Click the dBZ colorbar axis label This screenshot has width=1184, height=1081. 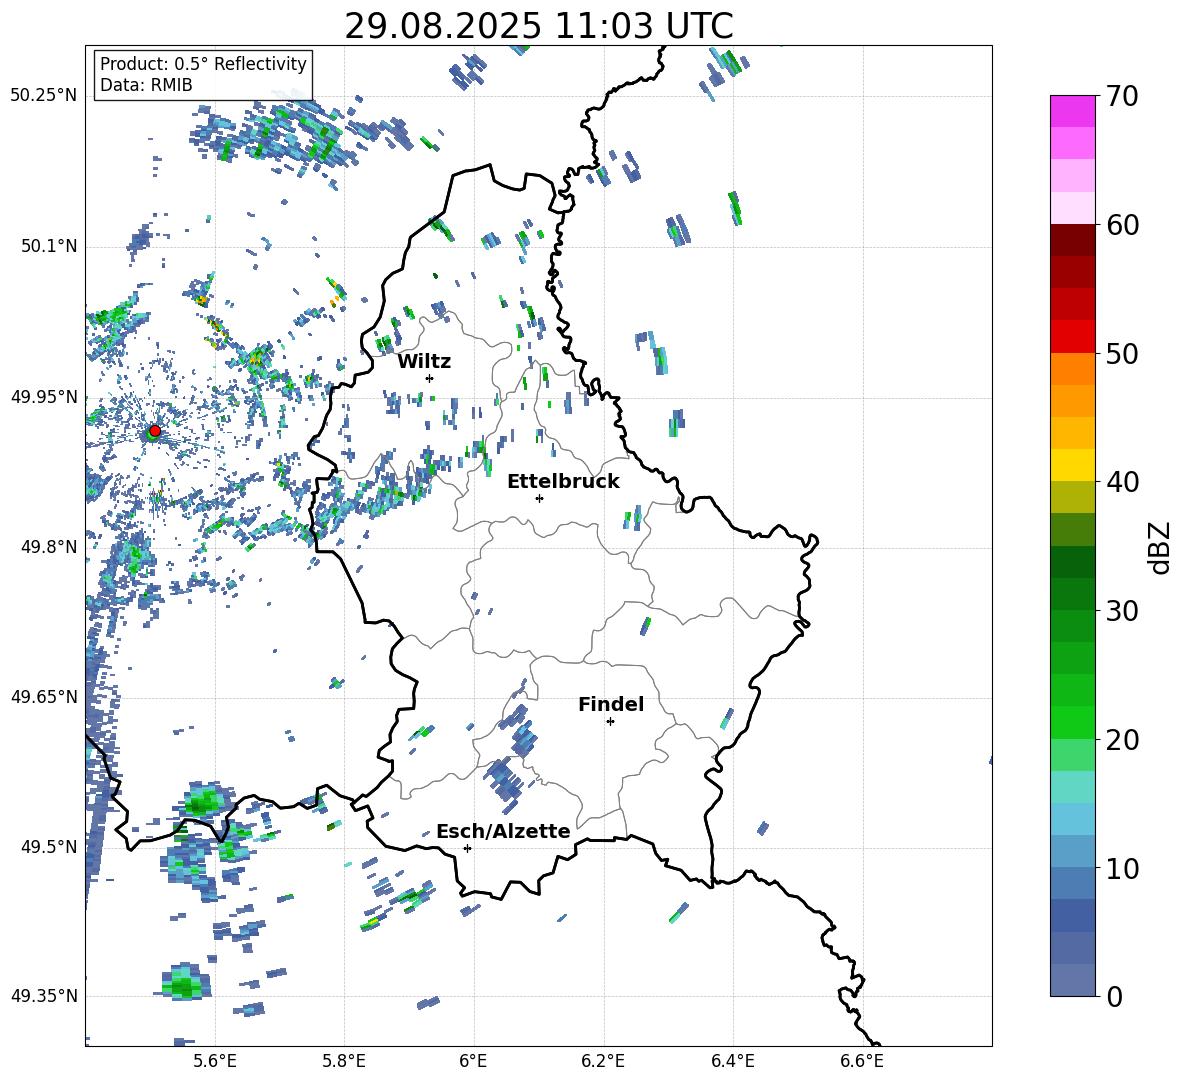tap(1159, 547)
